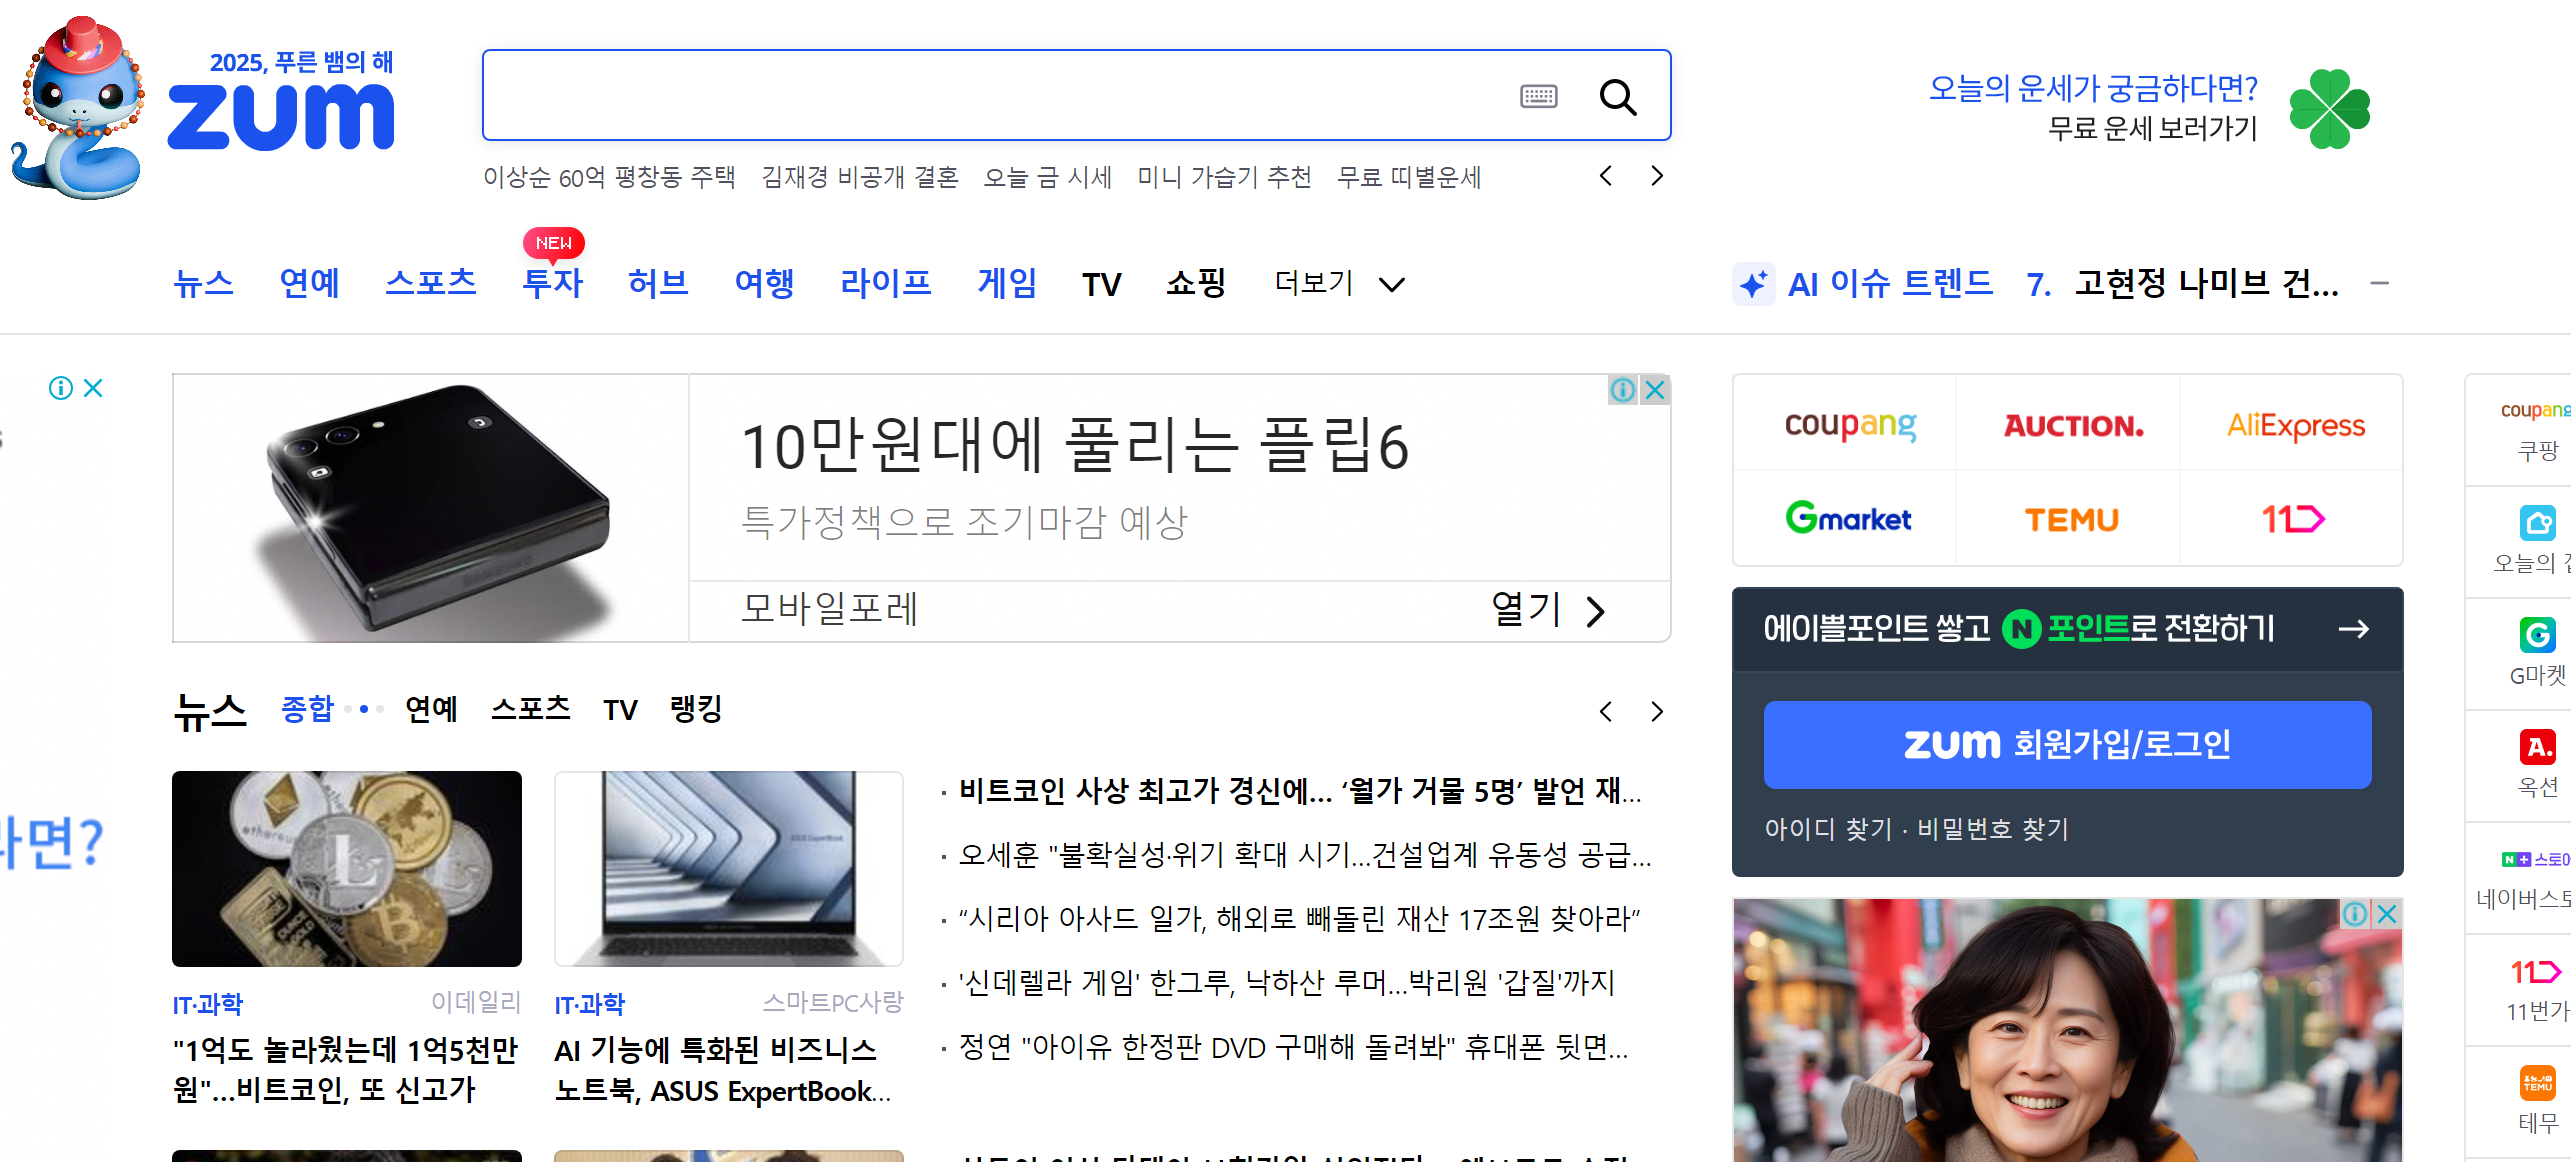Show next suggested search keywords
Image resolution: width=2571 pixels, height=1162 pixels.
[1657, 176]
